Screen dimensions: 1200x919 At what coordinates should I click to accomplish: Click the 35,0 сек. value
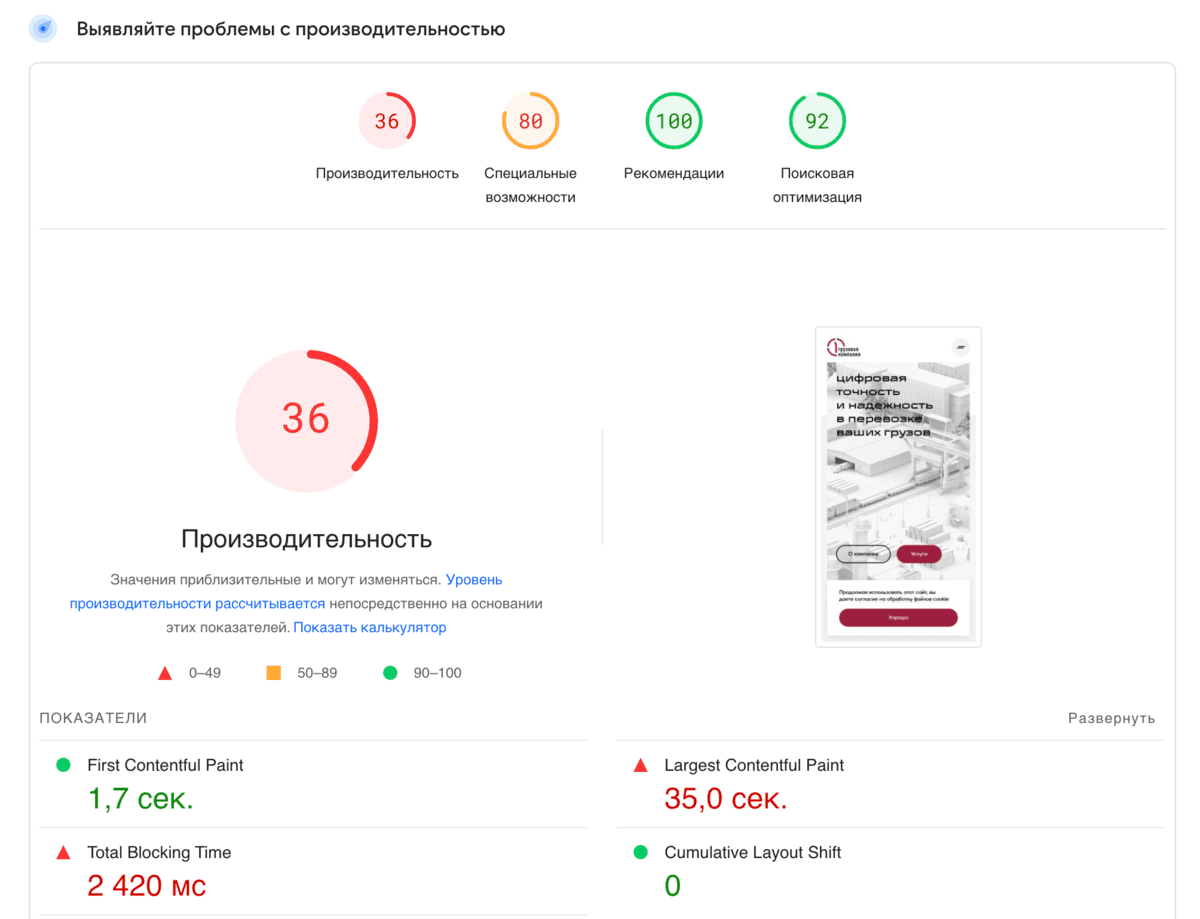[726, 798]
